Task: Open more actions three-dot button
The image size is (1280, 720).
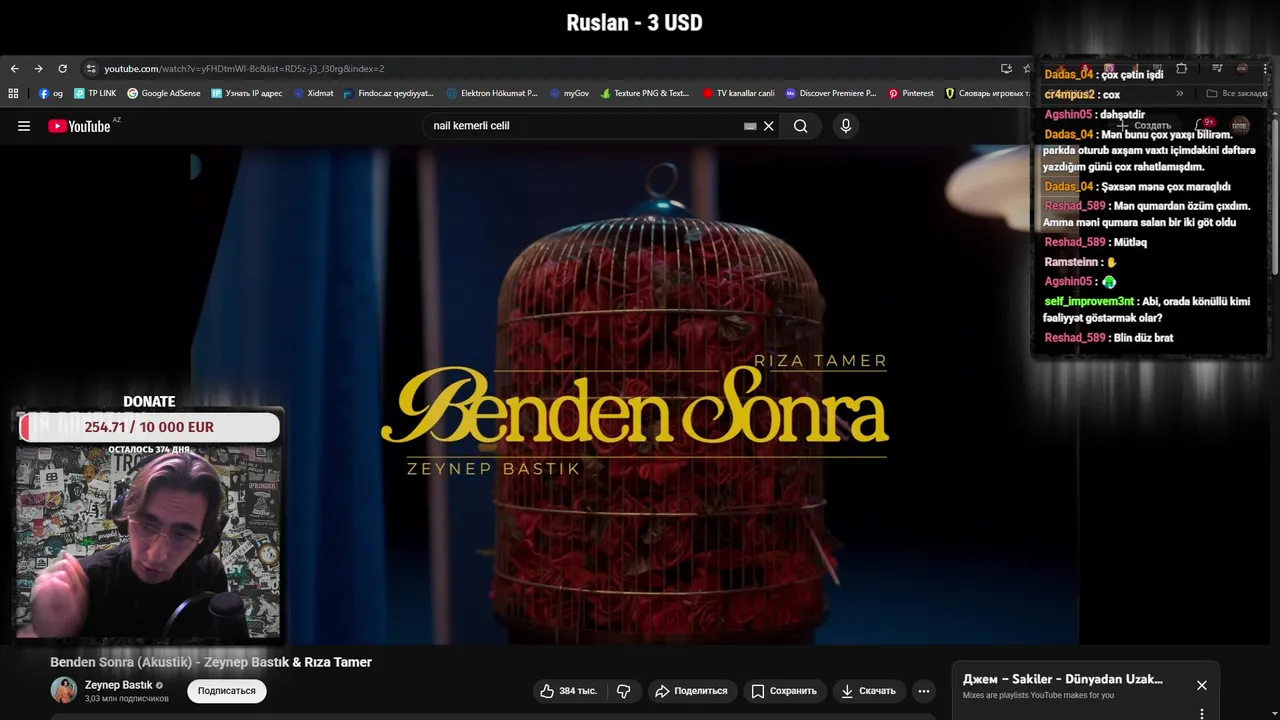Action: [924, 691]
